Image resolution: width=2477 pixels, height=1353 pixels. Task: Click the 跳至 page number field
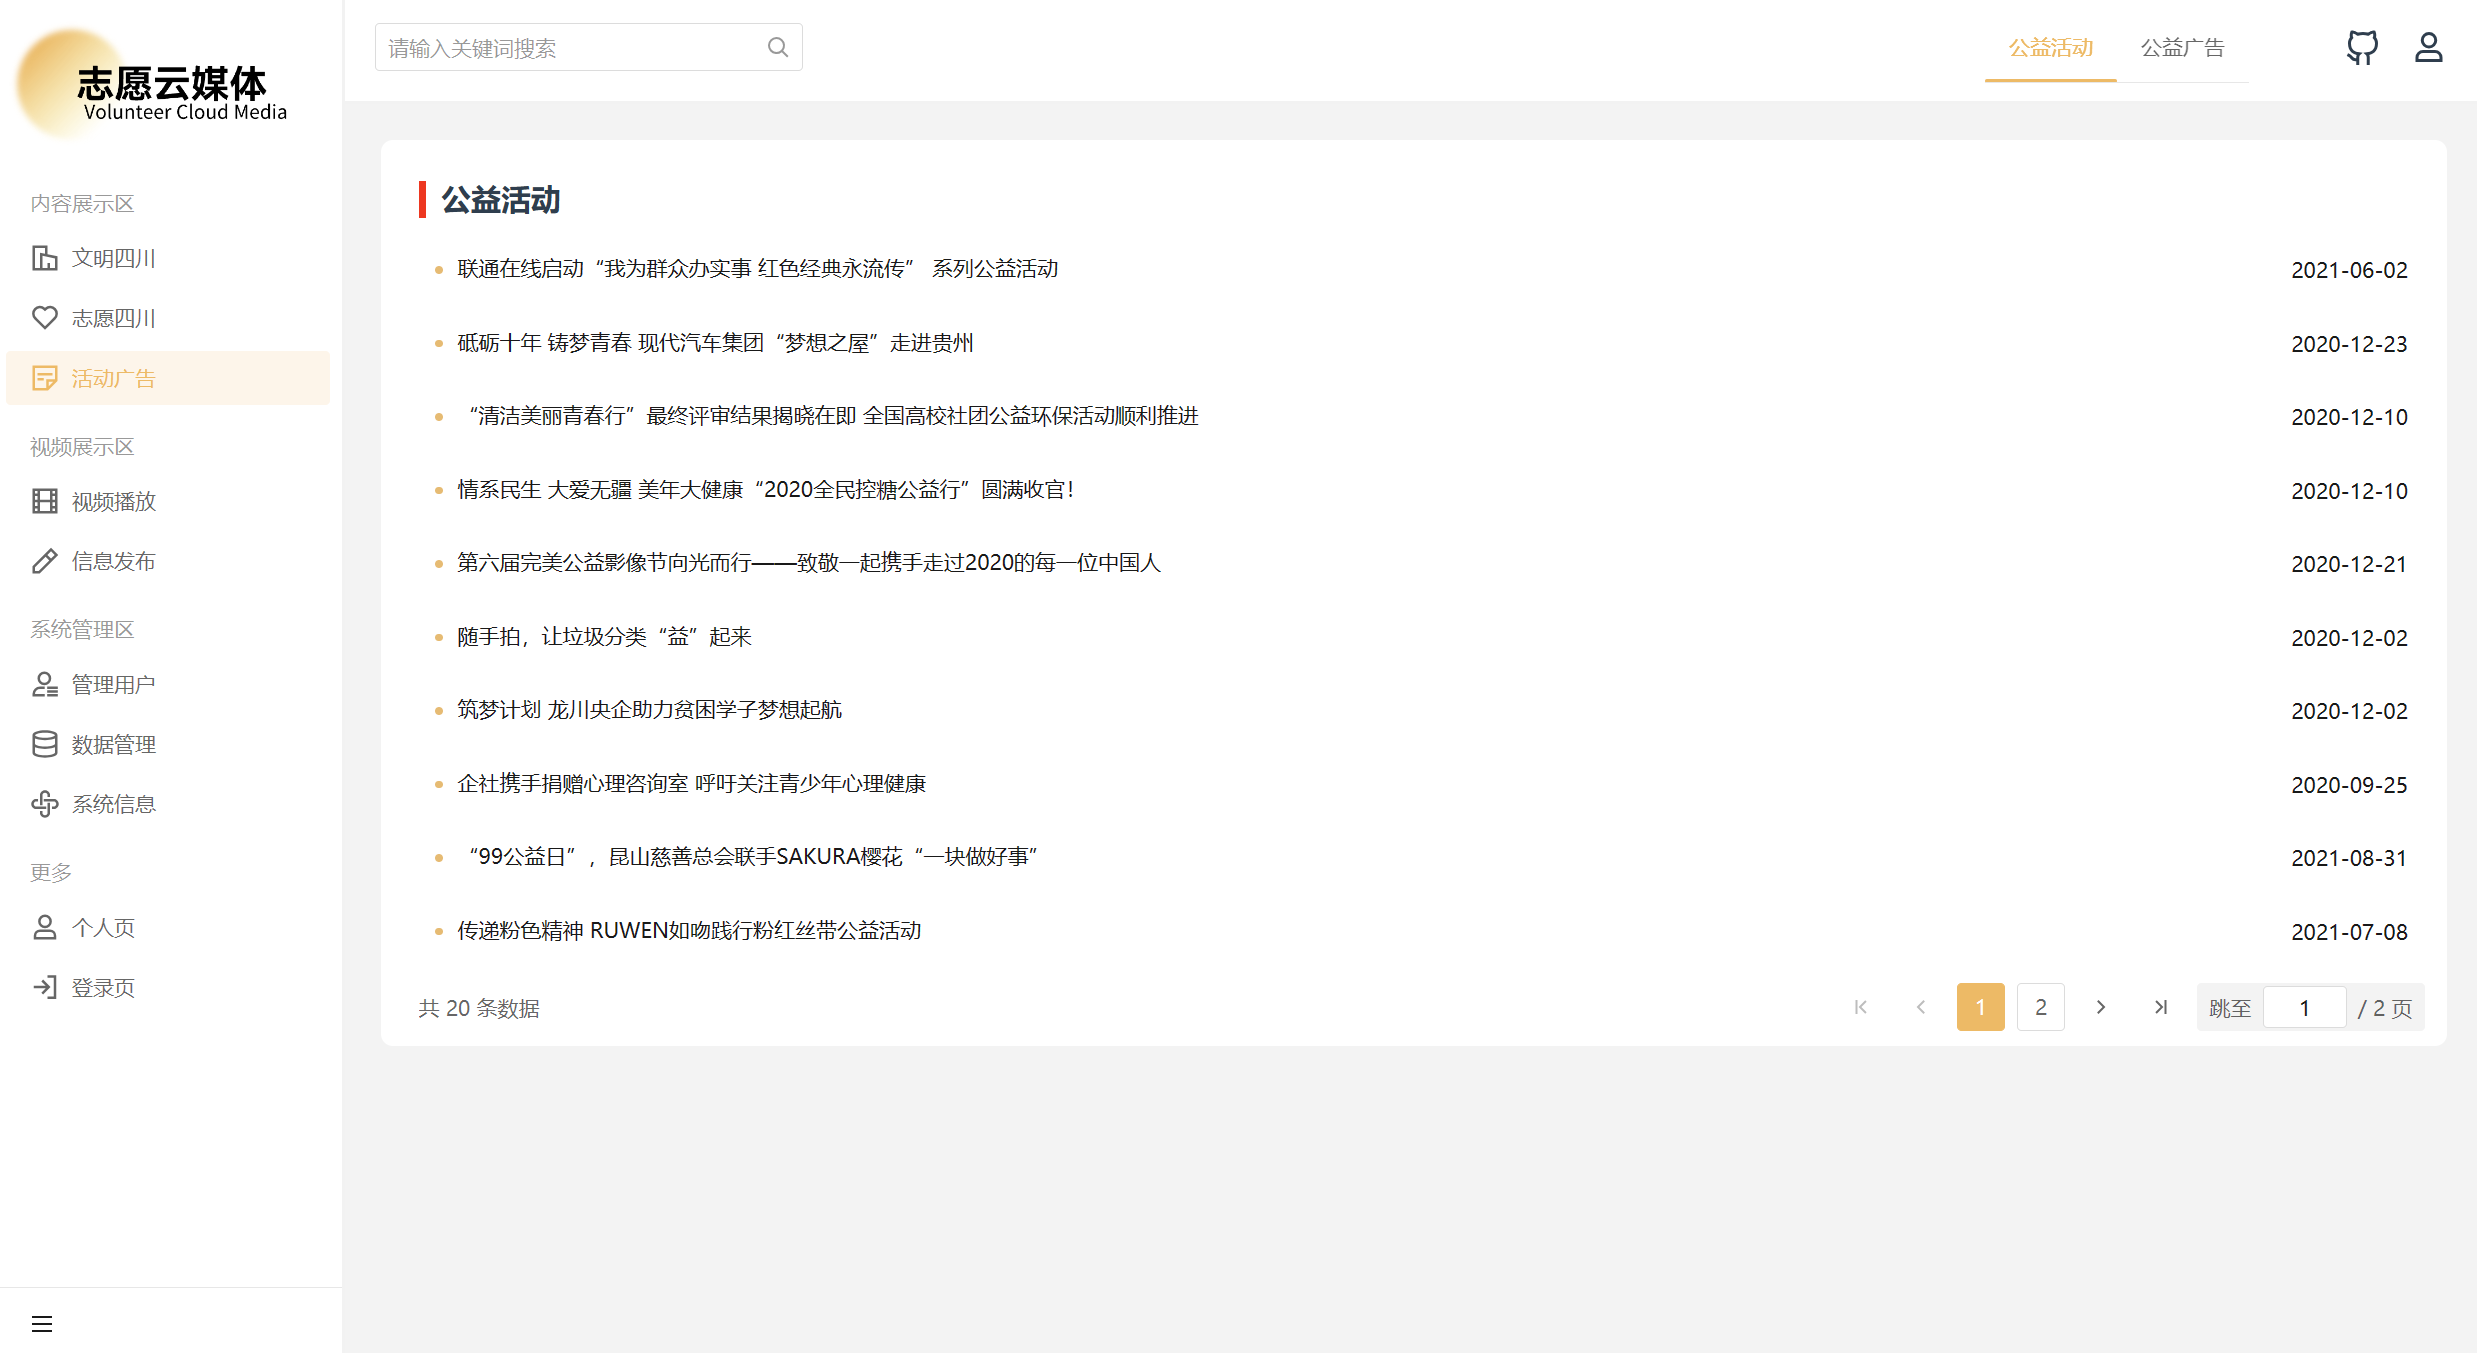pyautogui.click(x=2304, y=1007)
